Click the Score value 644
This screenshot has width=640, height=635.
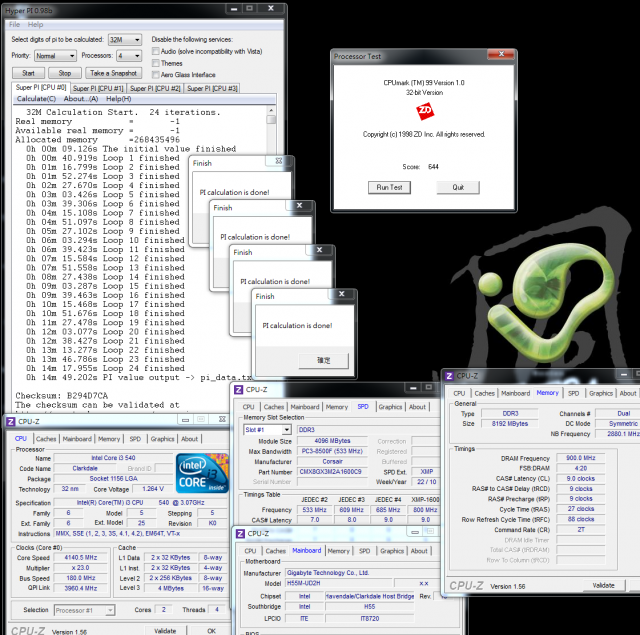[x=433, y=167]
